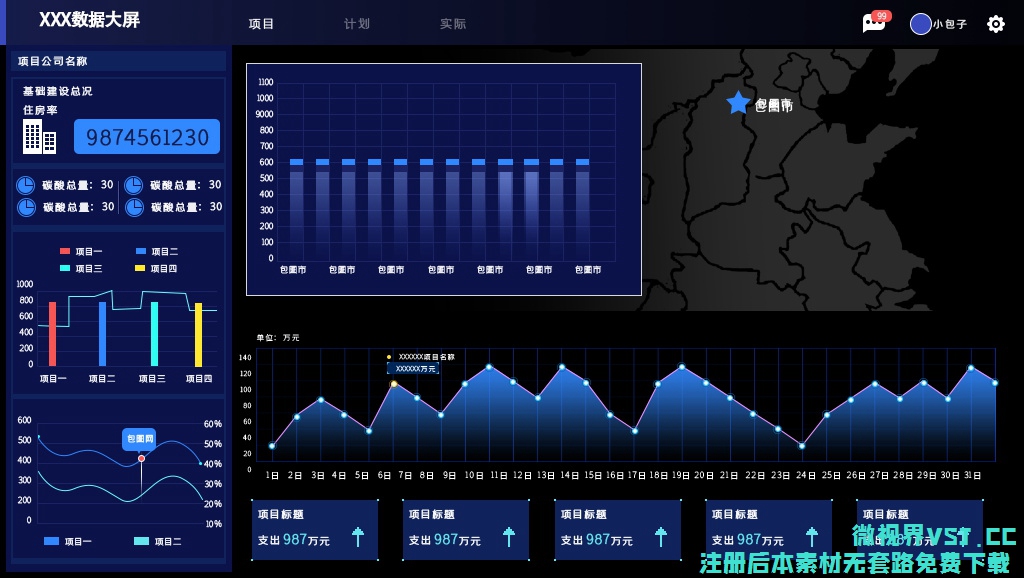Open the messages icon with 99 badge

pos(874,24)
